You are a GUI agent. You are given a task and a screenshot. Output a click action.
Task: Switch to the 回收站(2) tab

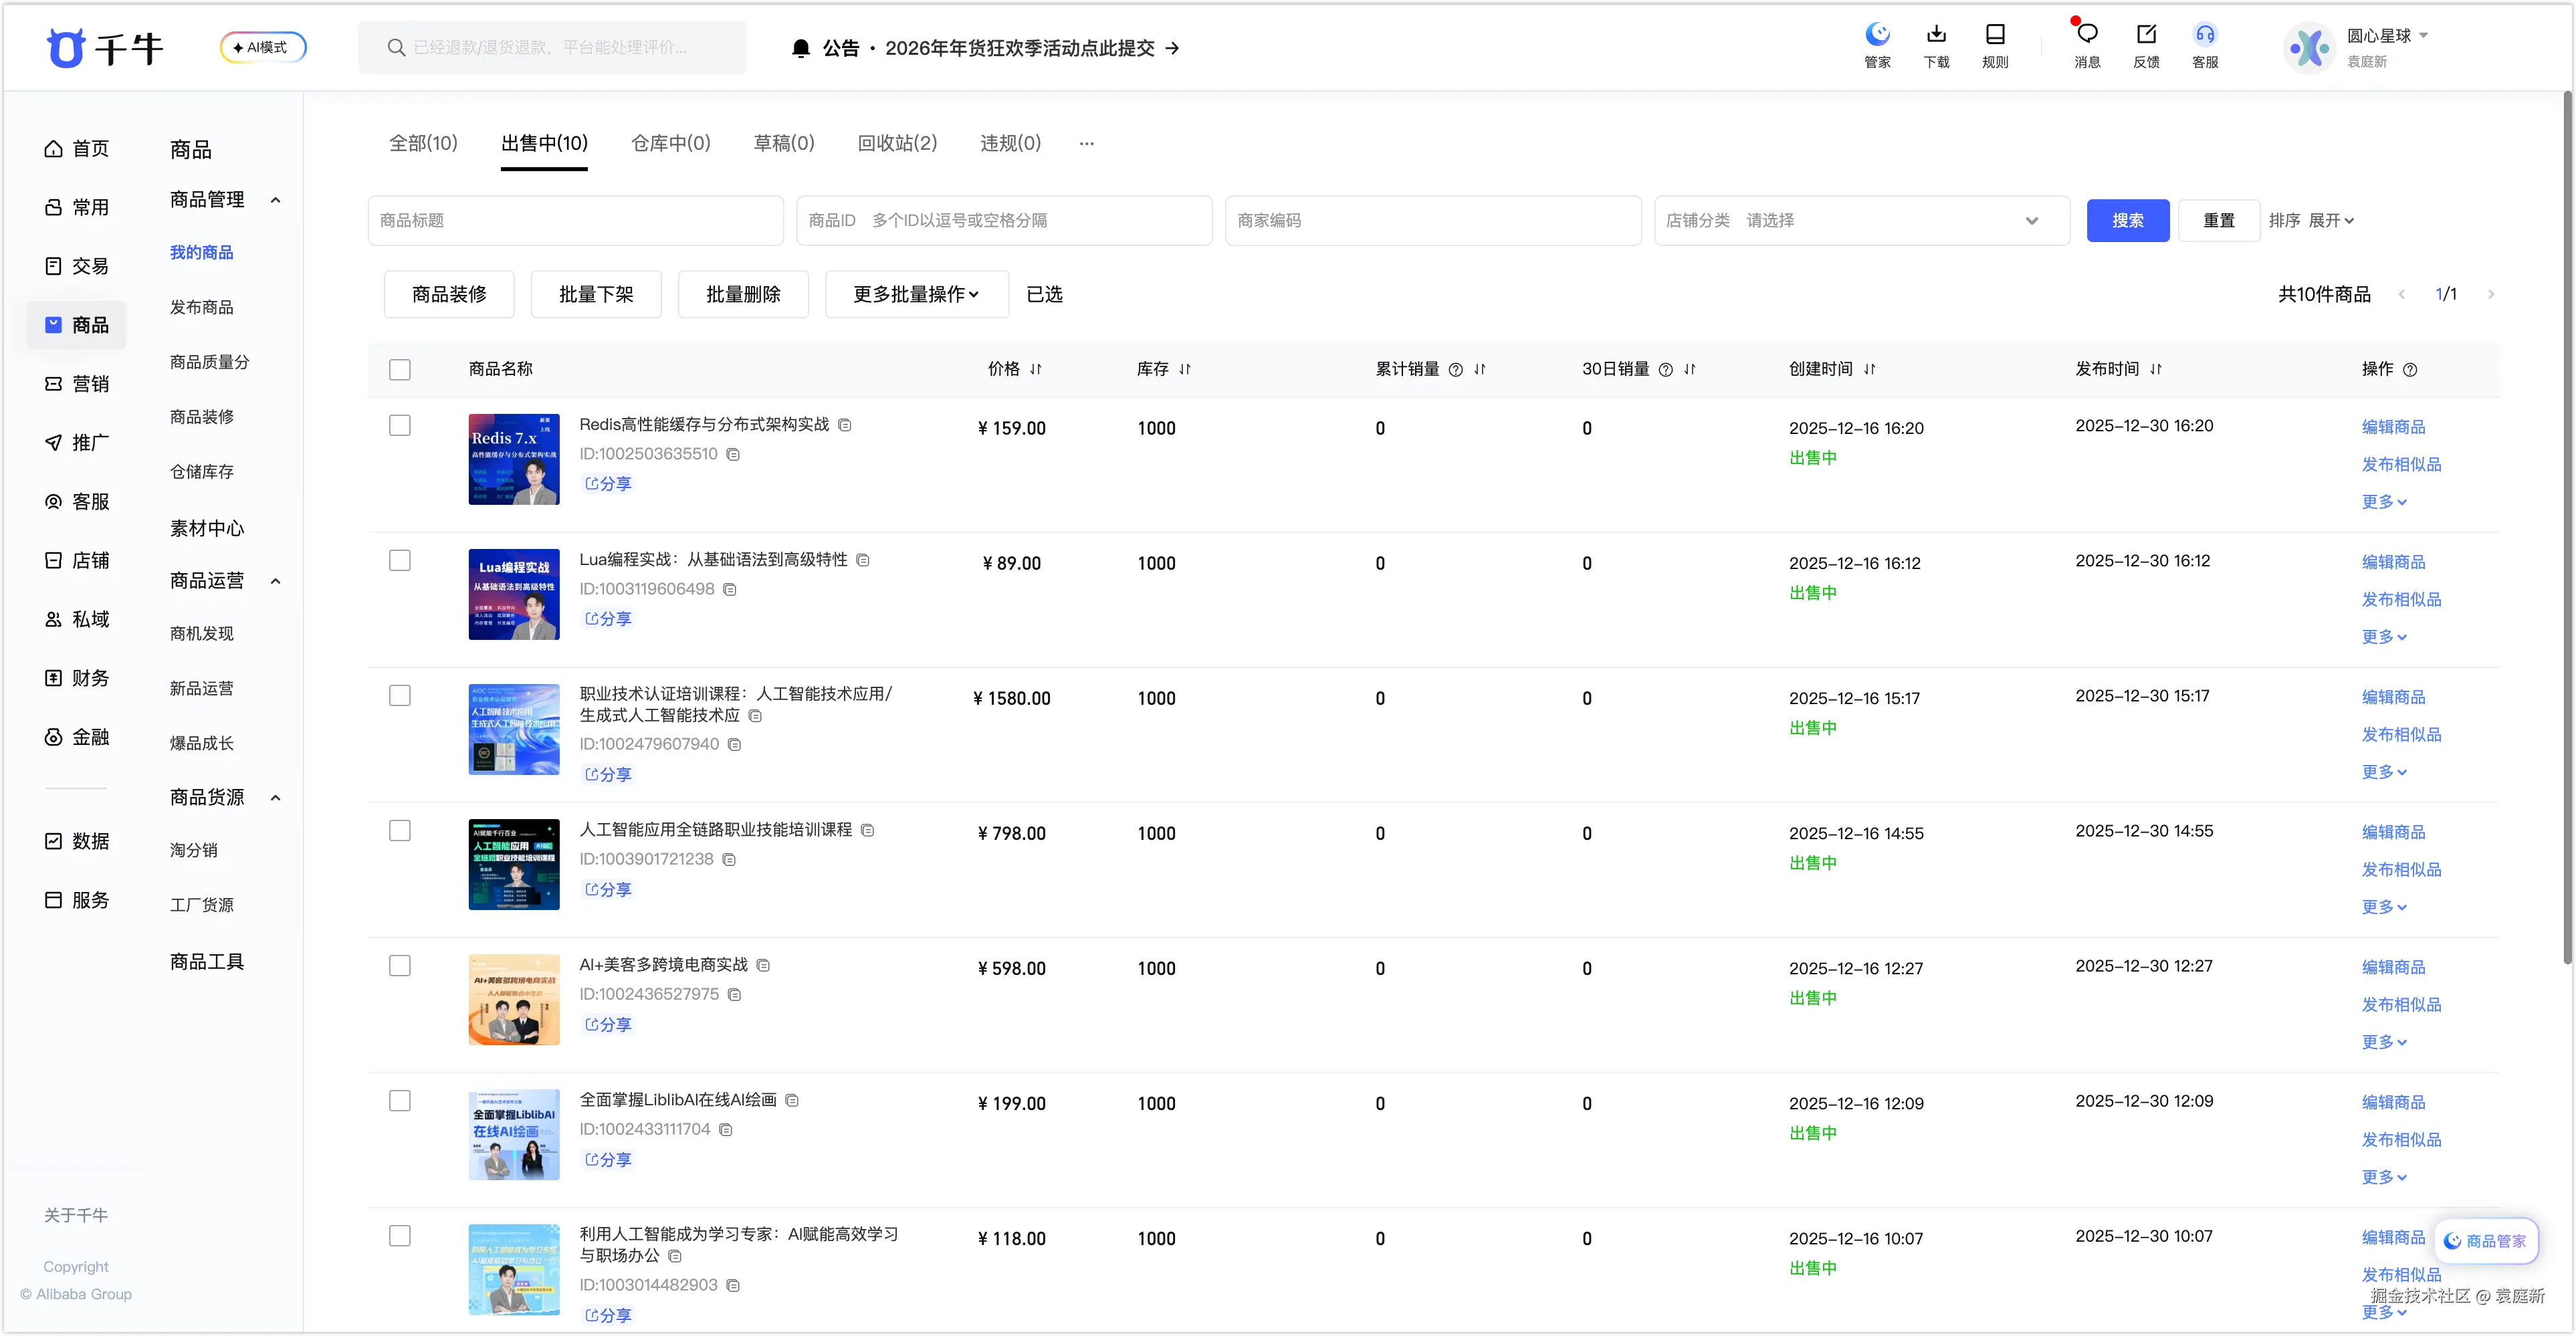click(897, 144)
